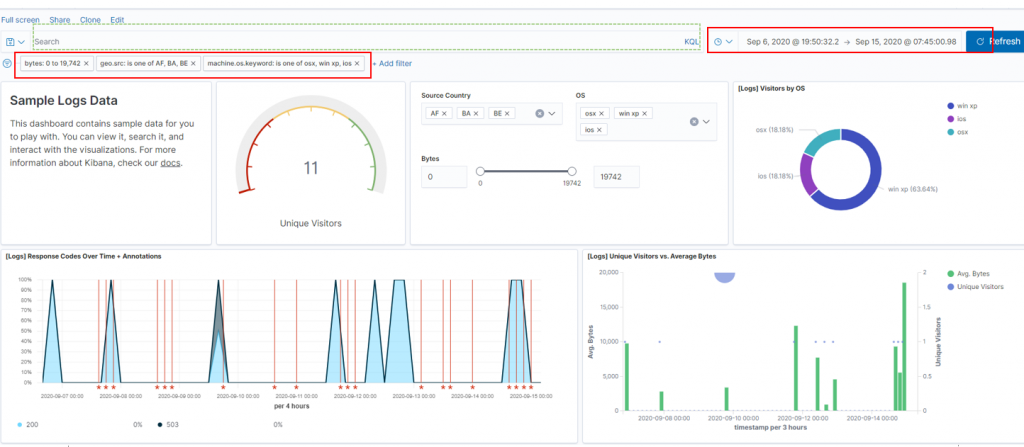Clear all Source Country selections

pyautogui.click(x=540, y=113)
